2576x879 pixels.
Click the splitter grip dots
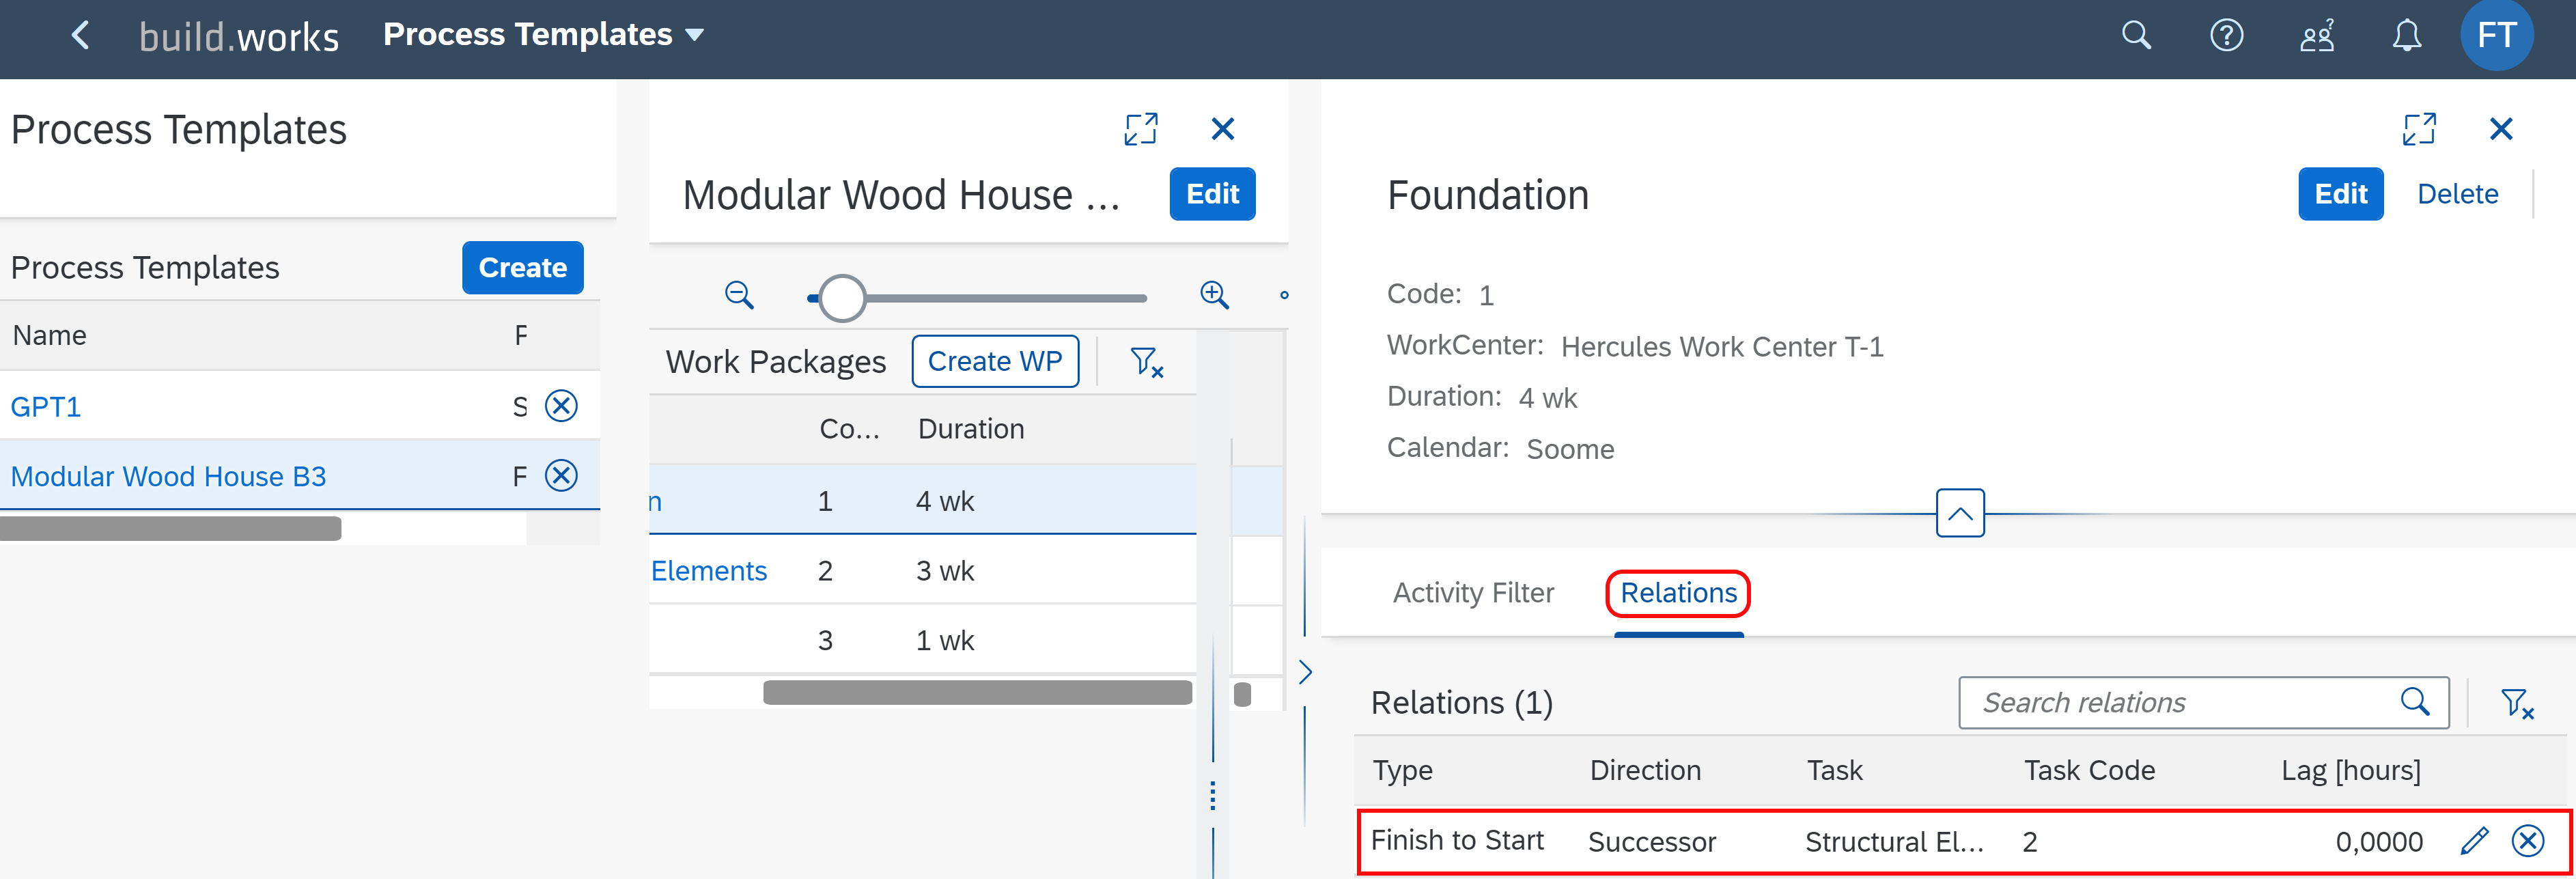[1212, 796]
